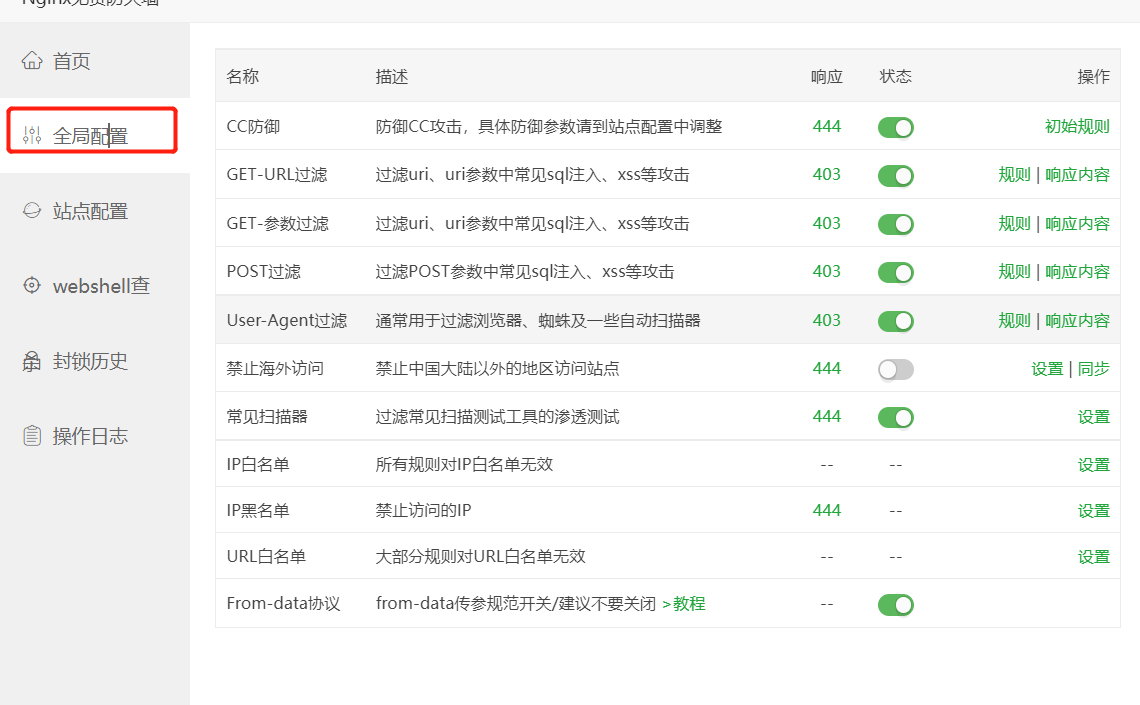Enable the 禁止海外访问 switch
The height and width of the screenshot is (705, 1140).
[x=896, y=369]
